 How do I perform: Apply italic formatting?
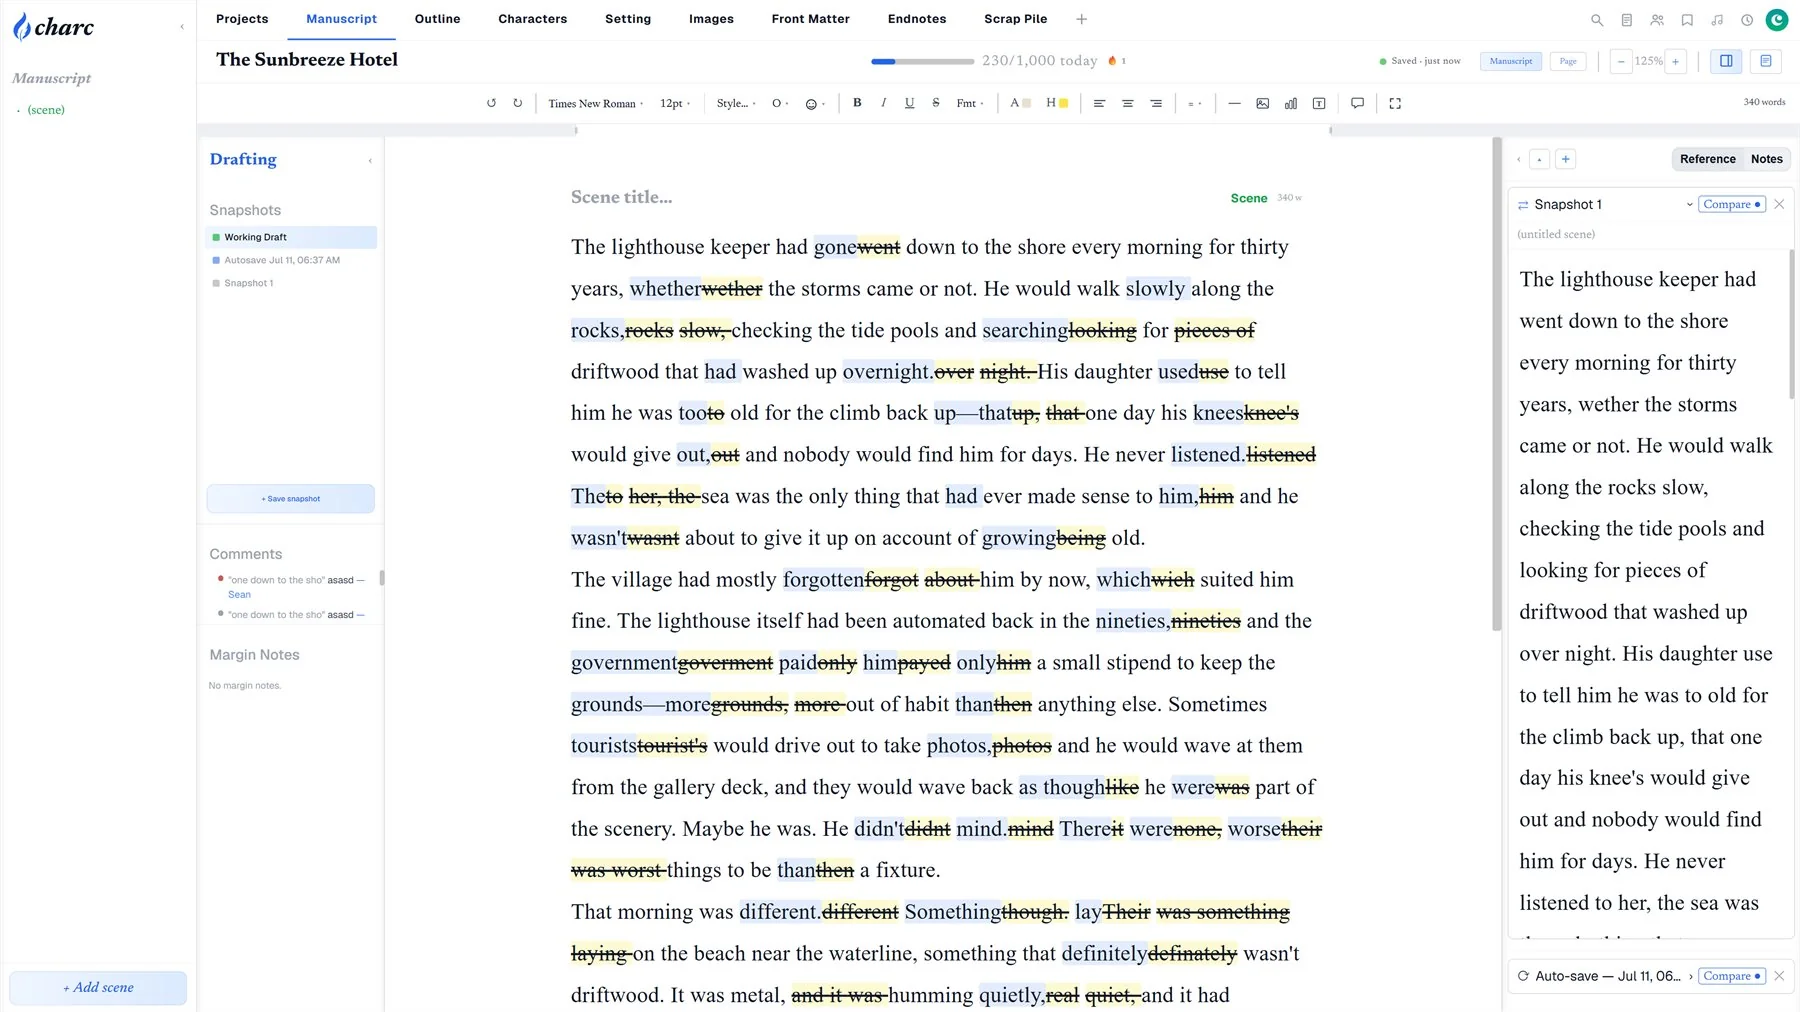click(883, 103)
